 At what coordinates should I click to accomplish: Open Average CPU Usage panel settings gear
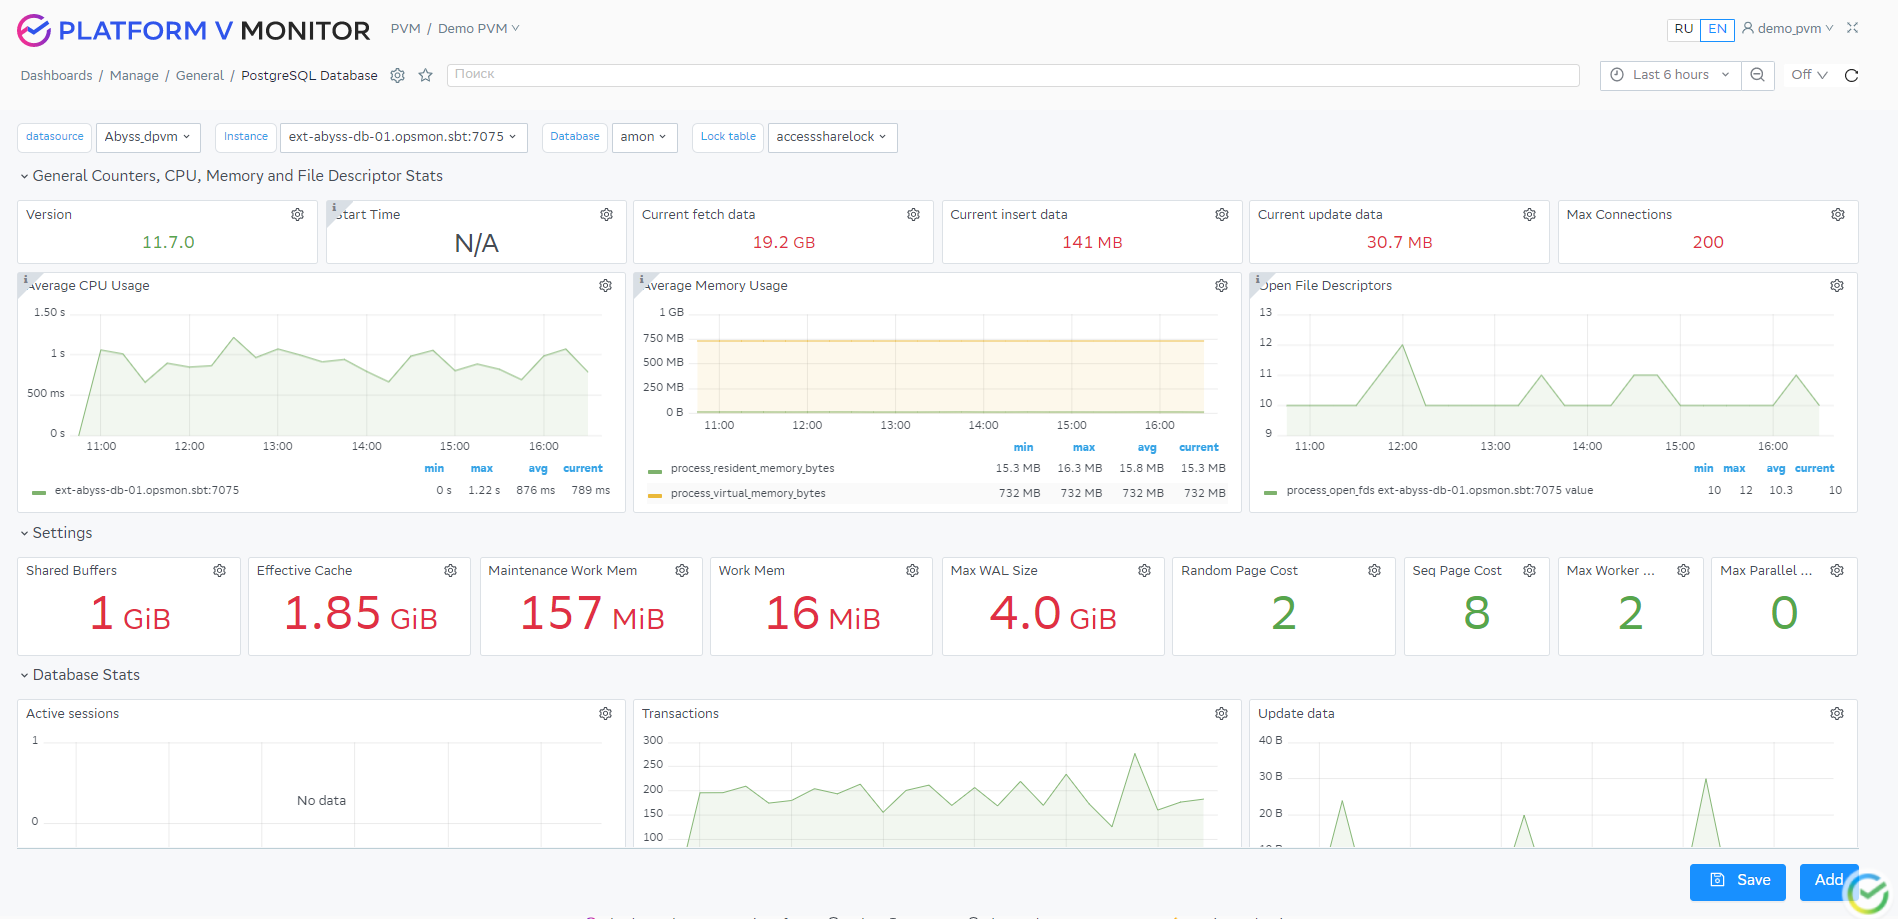tap(605, 286)
